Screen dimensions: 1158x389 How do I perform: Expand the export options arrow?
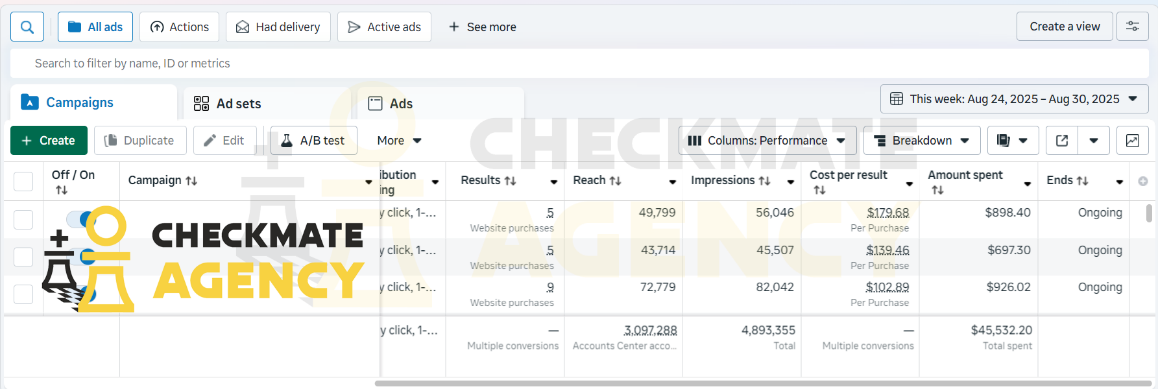coord(1094,140)
